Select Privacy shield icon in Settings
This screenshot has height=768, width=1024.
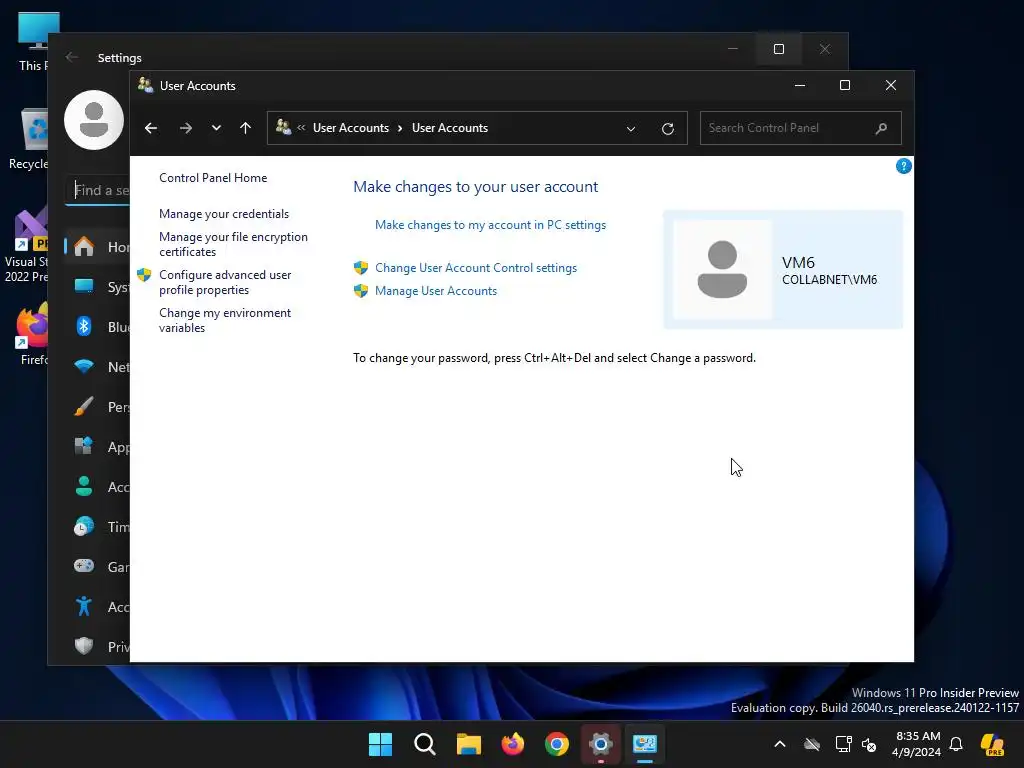(x=84, y=646)
